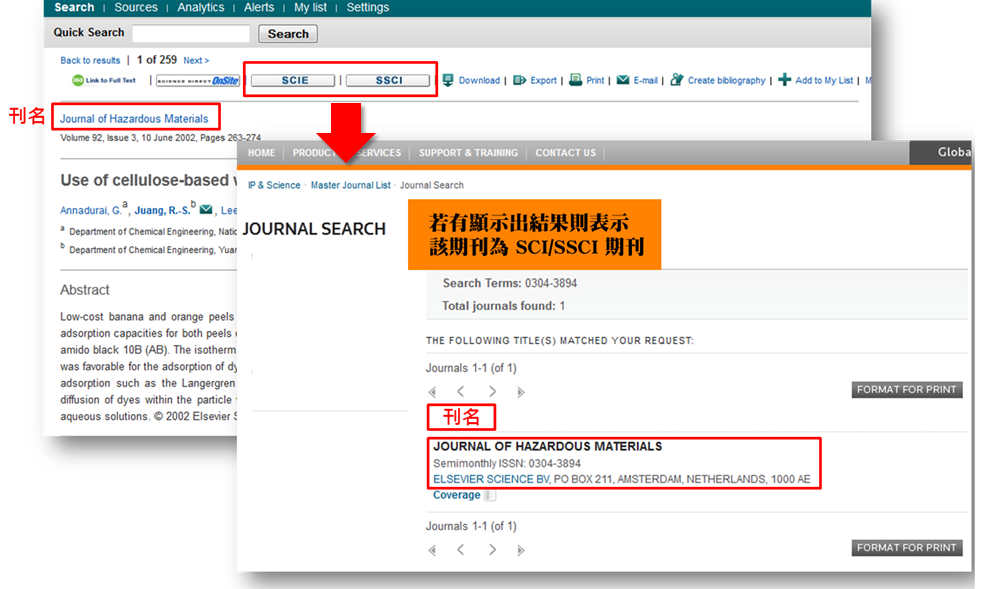This screenshot has width=983, height=589.
Task: Go to the Next record link
Action: pyautogui.click(x=196, y=60)
